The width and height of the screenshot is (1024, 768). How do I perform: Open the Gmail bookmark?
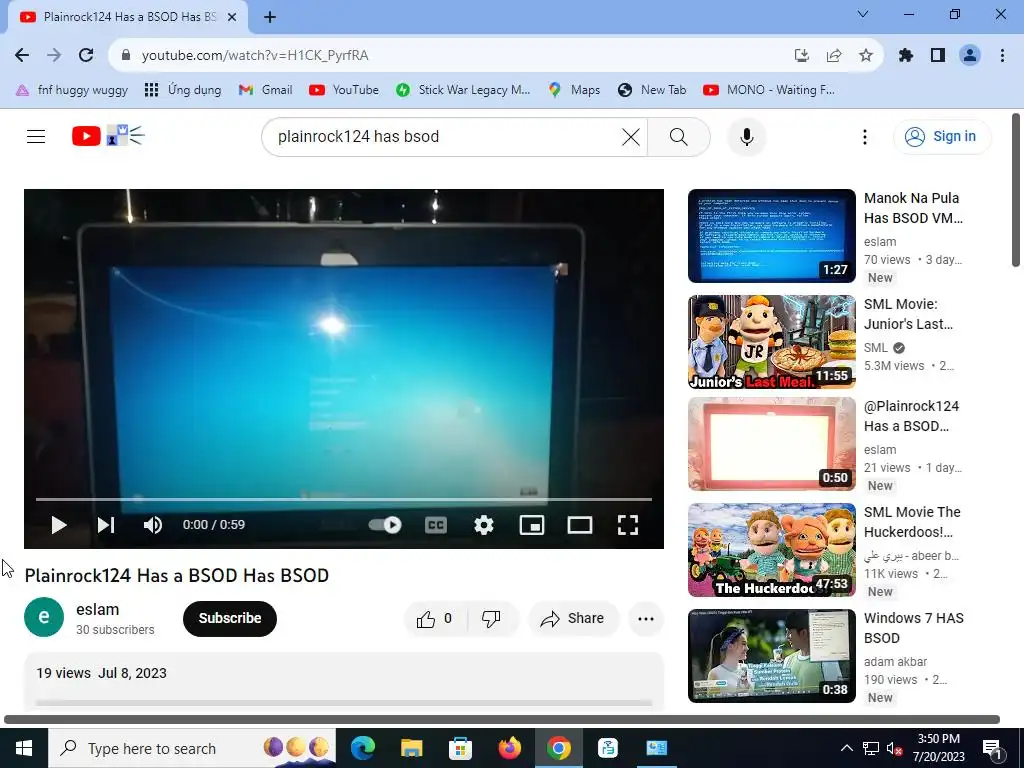coord(265,90)
